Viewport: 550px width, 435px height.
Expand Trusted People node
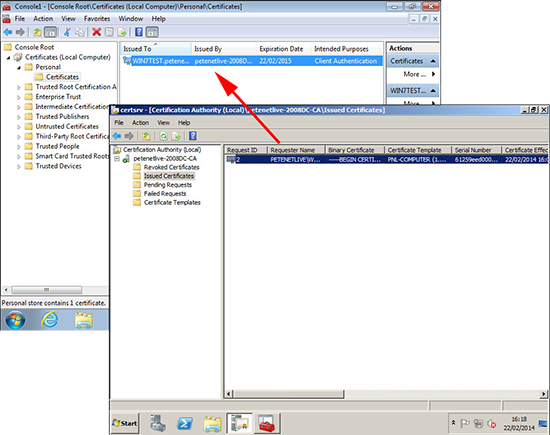click(x=19, y=147)
